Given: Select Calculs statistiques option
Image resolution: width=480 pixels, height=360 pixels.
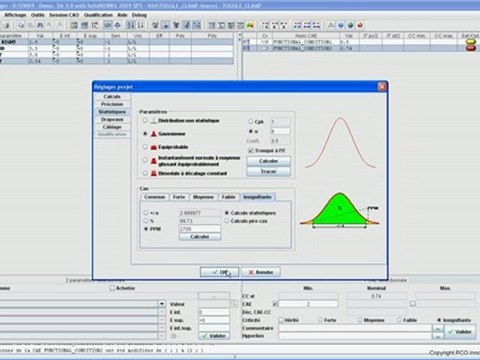Looking at the screenshot, I should coord(227,213).
